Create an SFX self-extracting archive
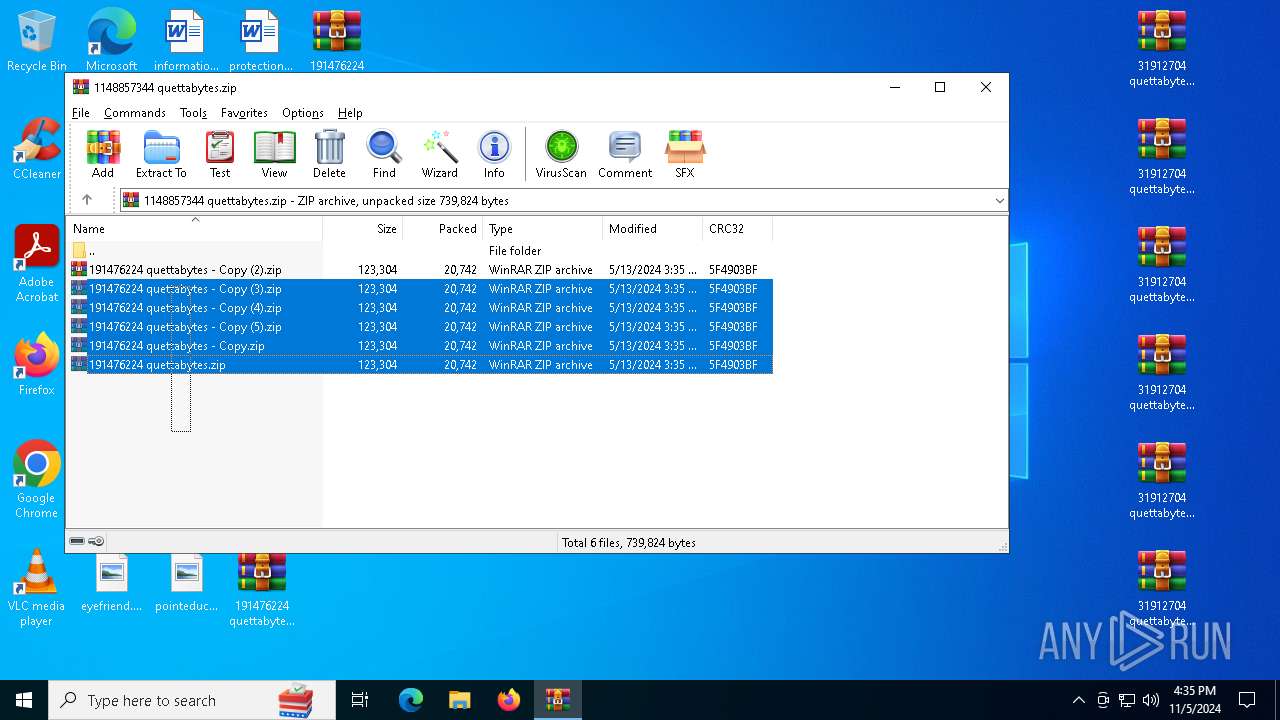Image resolution: width=1280 pixels, height=720 pixels. (x=684, y=154)
